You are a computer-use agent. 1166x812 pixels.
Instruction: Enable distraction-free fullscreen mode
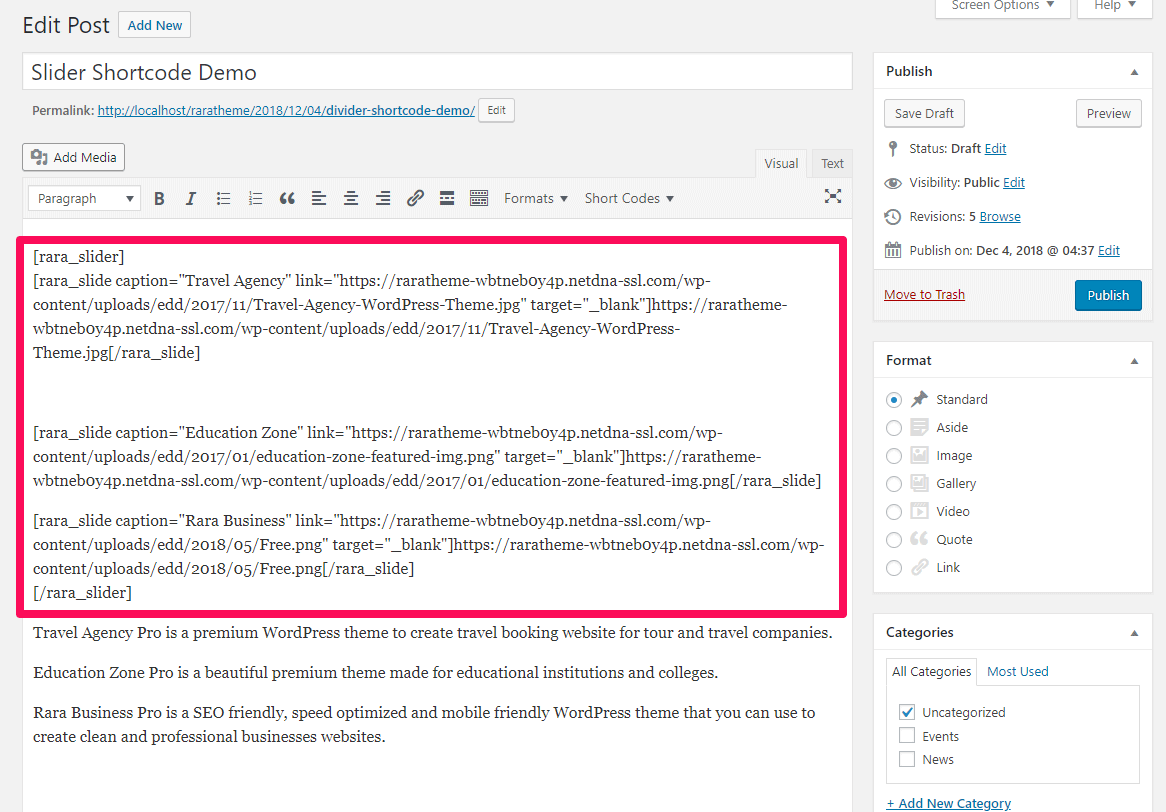tap(832, 196)
